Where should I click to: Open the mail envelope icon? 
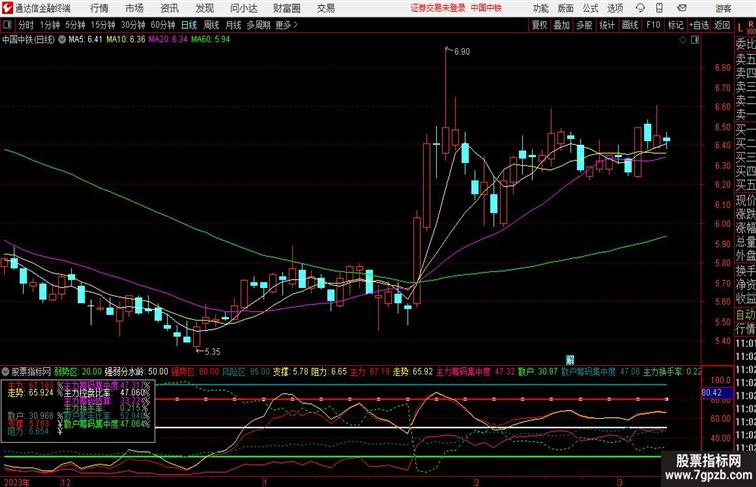pyautogui.click(x=681, y=8)
